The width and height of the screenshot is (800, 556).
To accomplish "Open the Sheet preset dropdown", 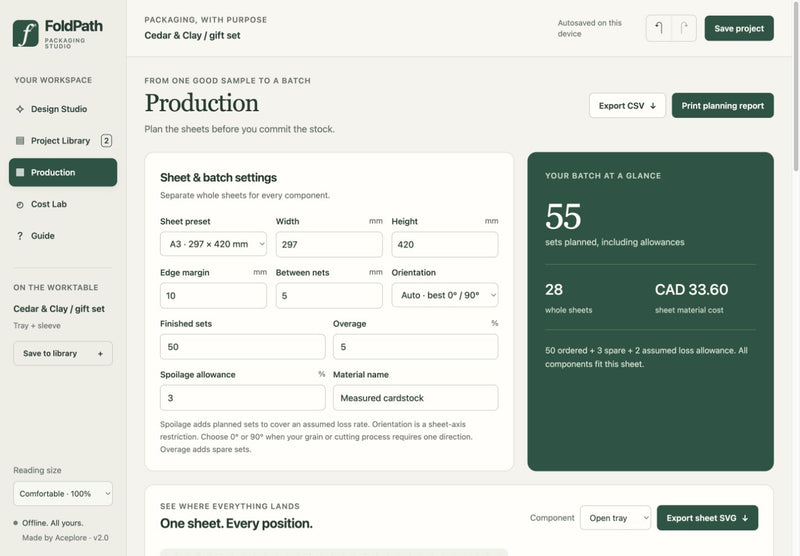I will pyautogui.click(x=213, y=244).
